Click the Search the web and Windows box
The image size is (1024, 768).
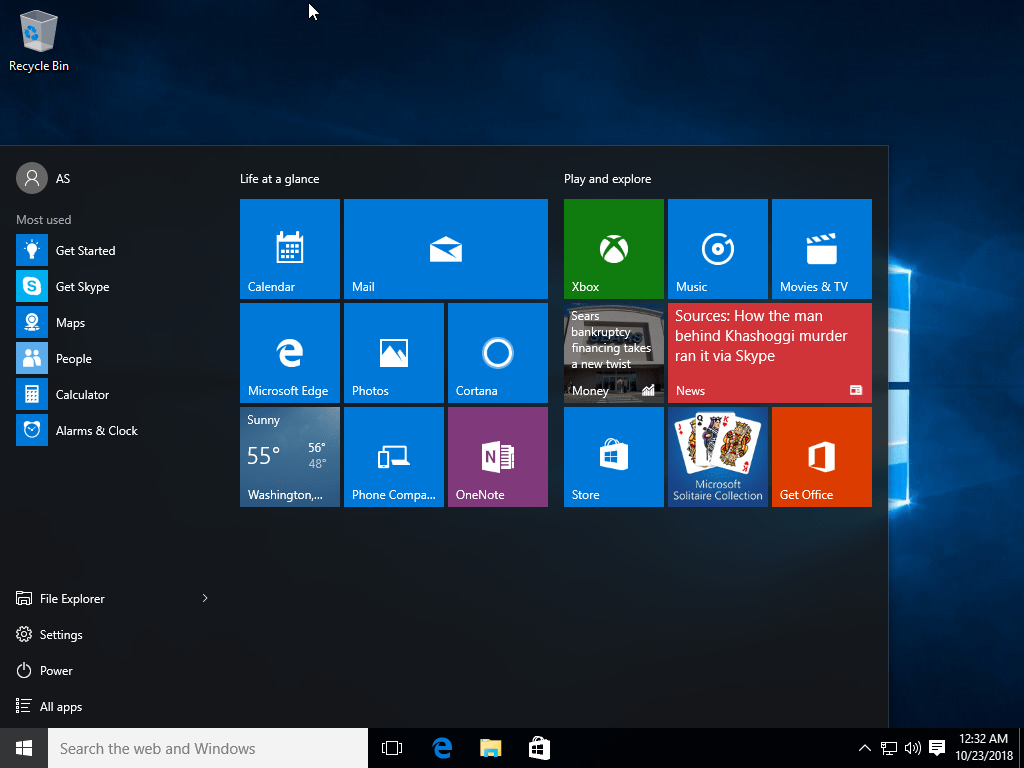click(x=208, y=748)
